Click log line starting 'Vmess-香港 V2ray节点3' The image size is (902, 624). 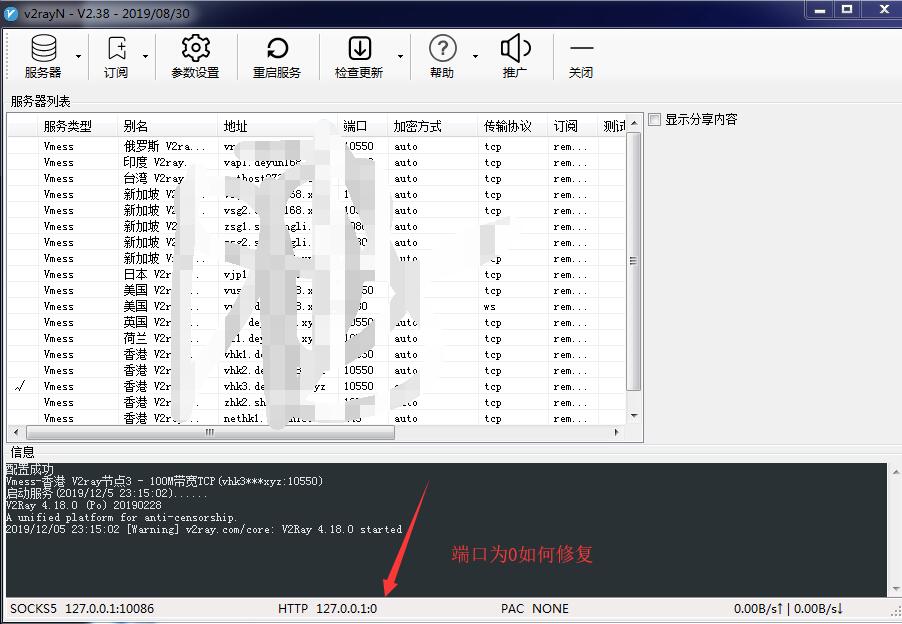click(165, 481)
